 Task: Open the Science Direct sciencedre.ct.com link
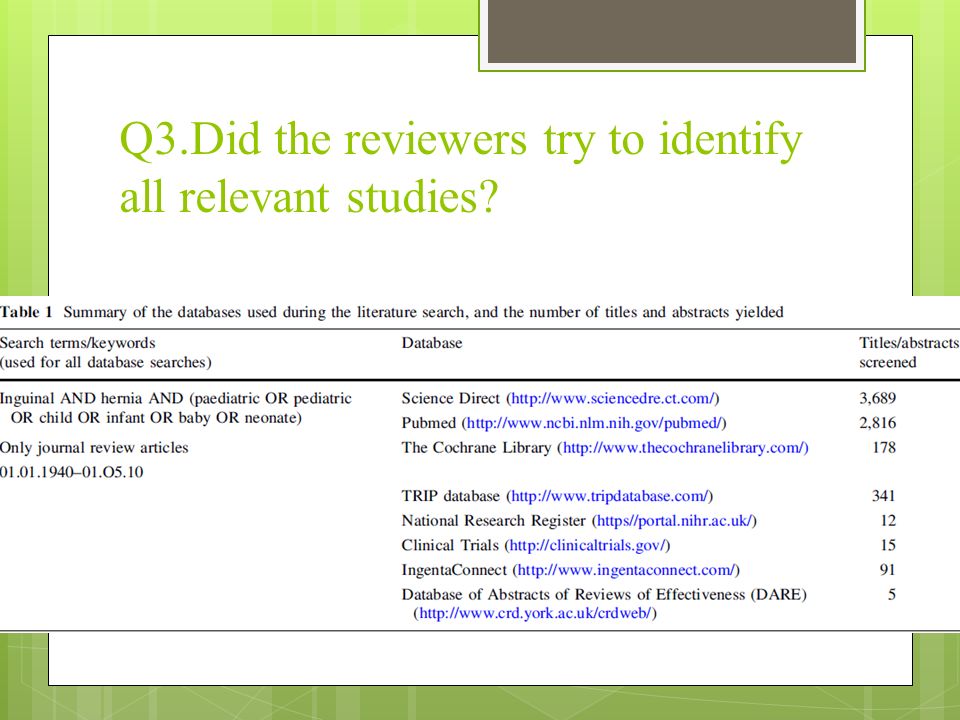(613, 399)
